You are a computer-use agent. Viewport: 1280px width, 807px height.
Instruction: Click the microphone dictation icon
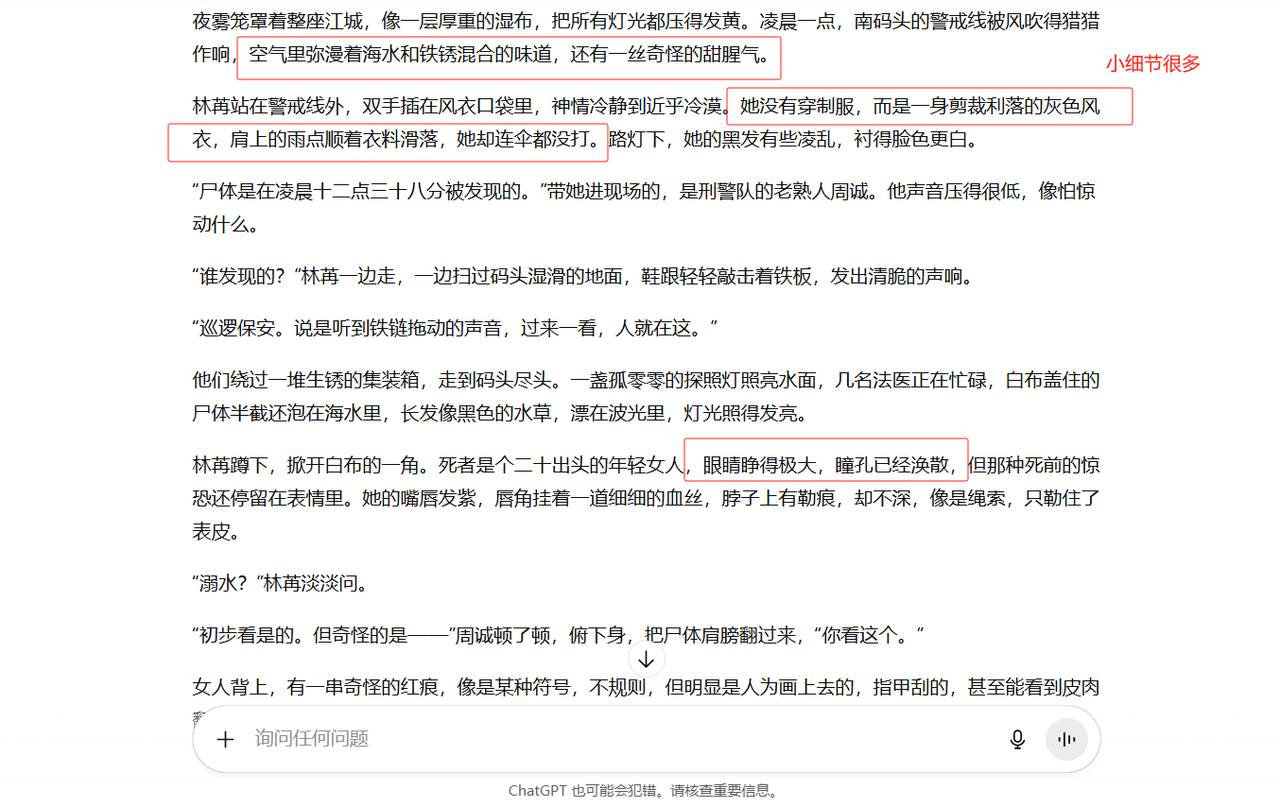[x=1017, y=739]
